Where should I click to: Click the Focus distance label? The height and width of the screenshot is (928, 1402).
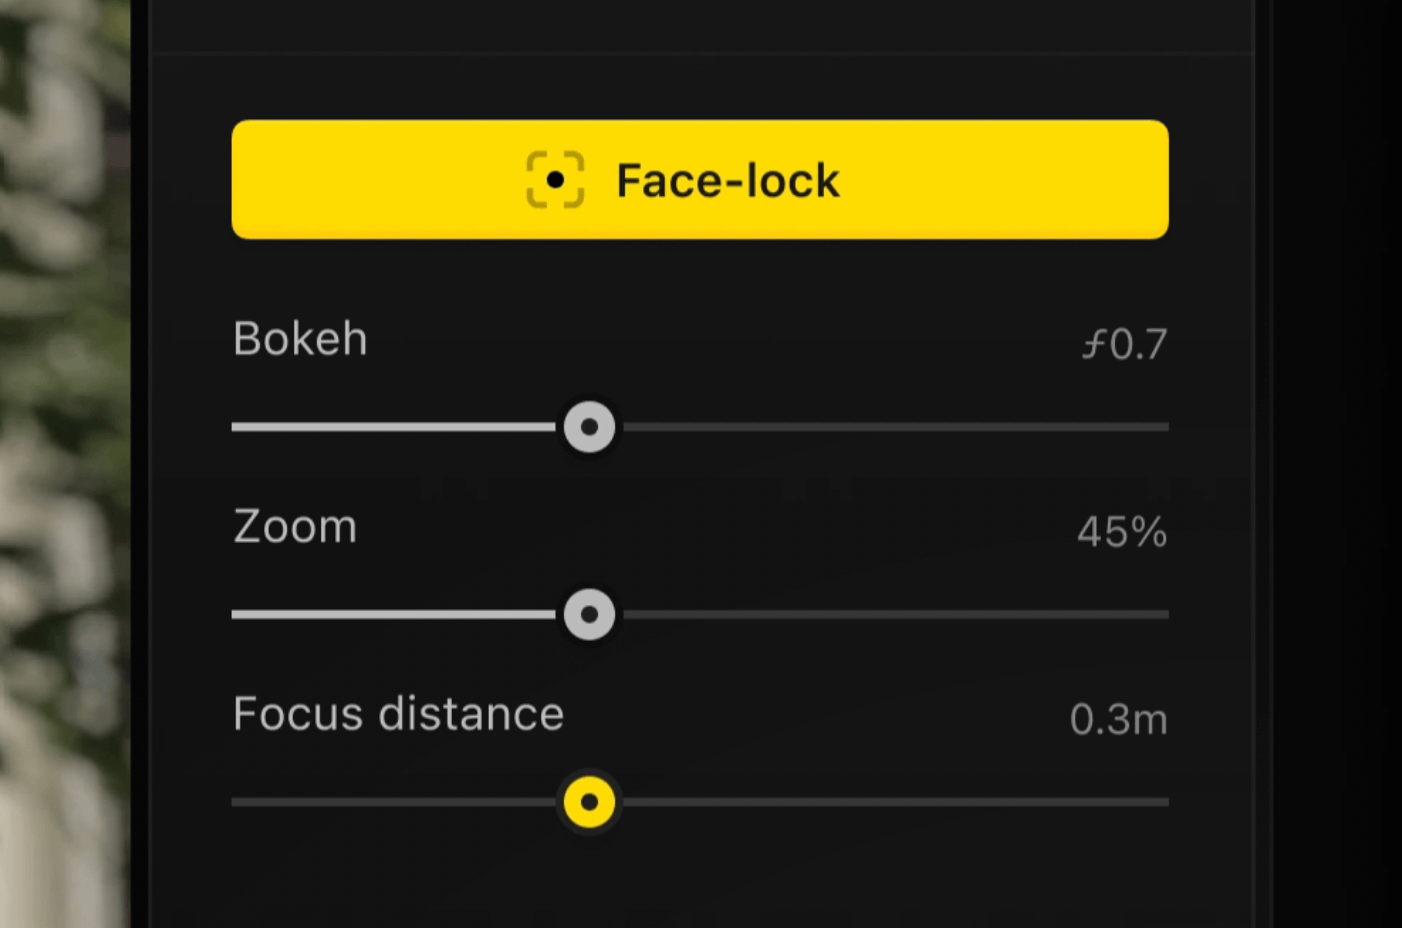pyautogui.click(x=398, y=714)
